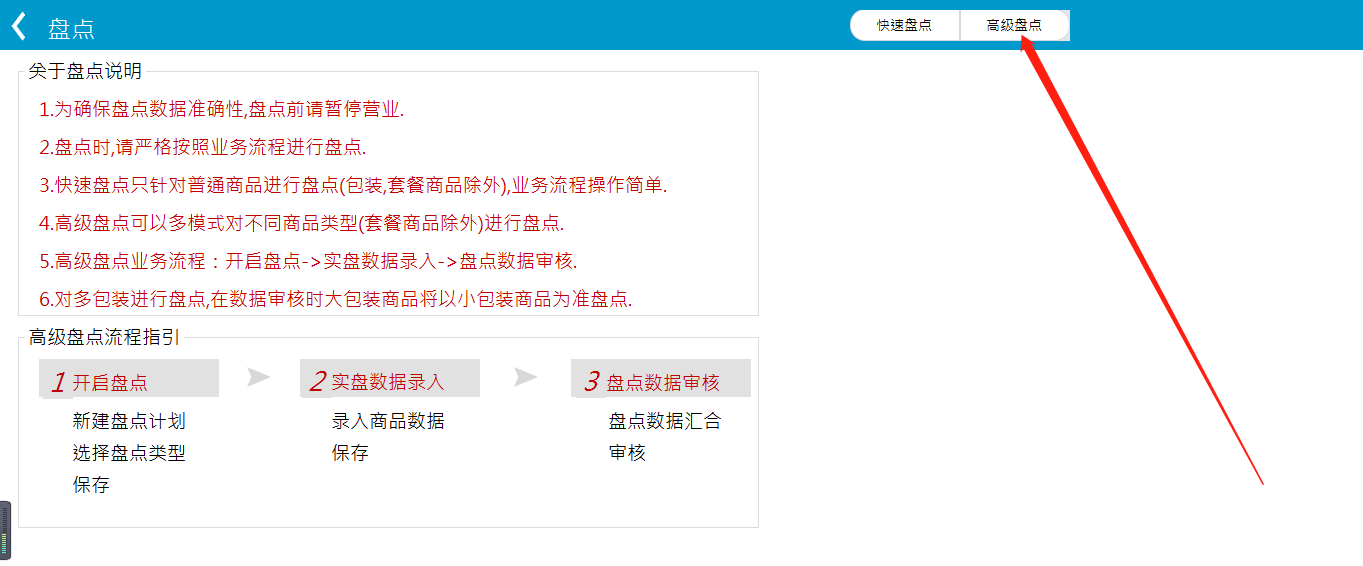Select step 3 盘点数据审核
The height and width of the screenshot is (566, 1363).
(x=661, y=380)
